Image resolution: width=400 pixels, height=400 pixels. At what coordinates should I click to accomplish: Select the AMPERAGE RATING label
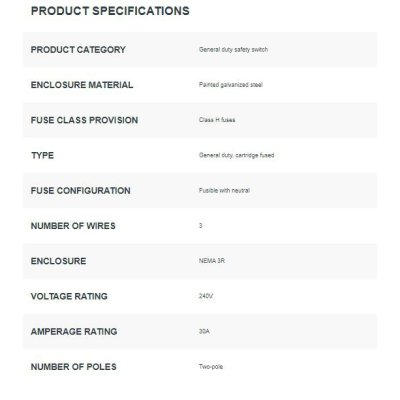74,332
